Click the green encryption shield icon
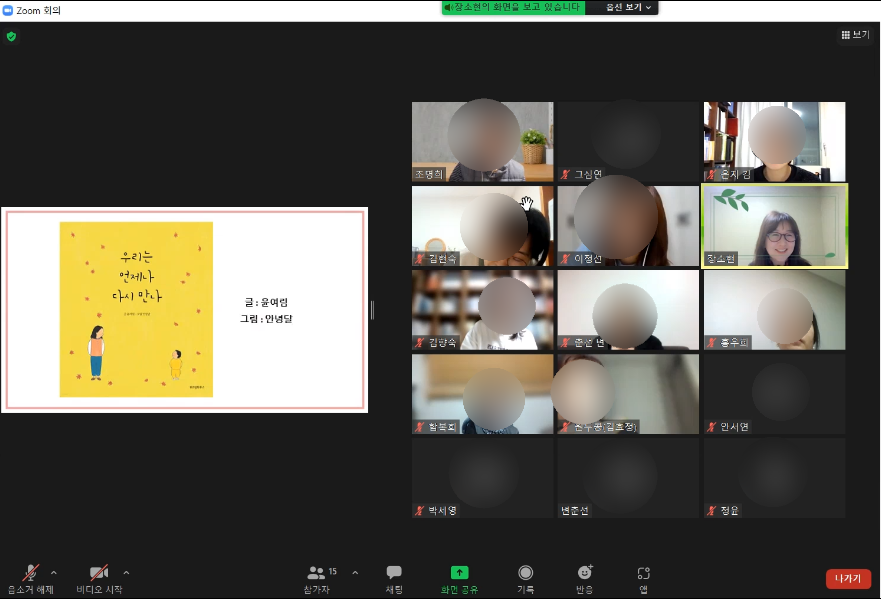Screen dimensions: 881x599 [x=11, y=36]
